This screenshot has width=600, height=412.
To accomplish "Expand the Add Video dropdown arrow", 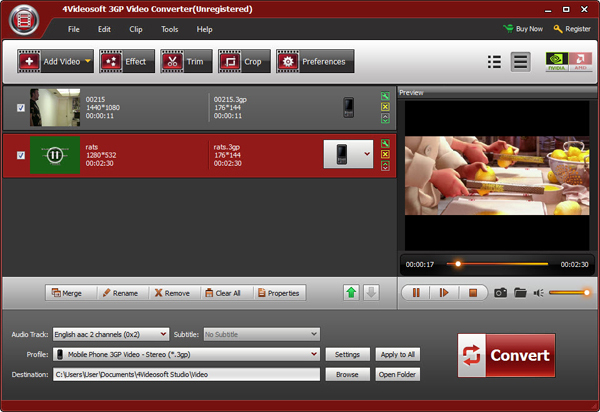I will 88,61.
